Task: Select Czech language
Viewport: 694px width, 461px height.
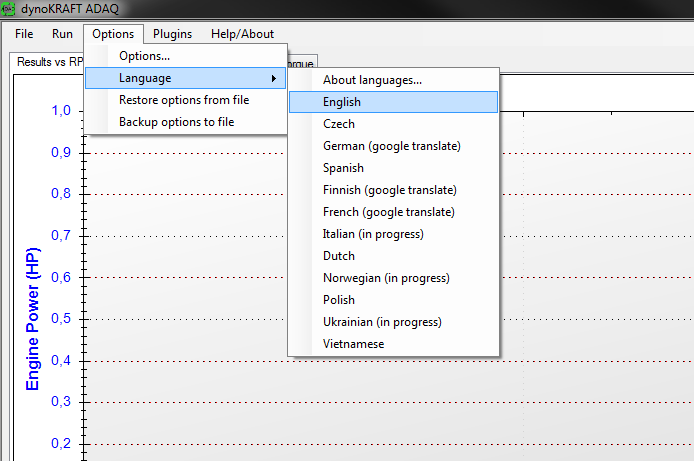Action: click(x=393, y=124)
